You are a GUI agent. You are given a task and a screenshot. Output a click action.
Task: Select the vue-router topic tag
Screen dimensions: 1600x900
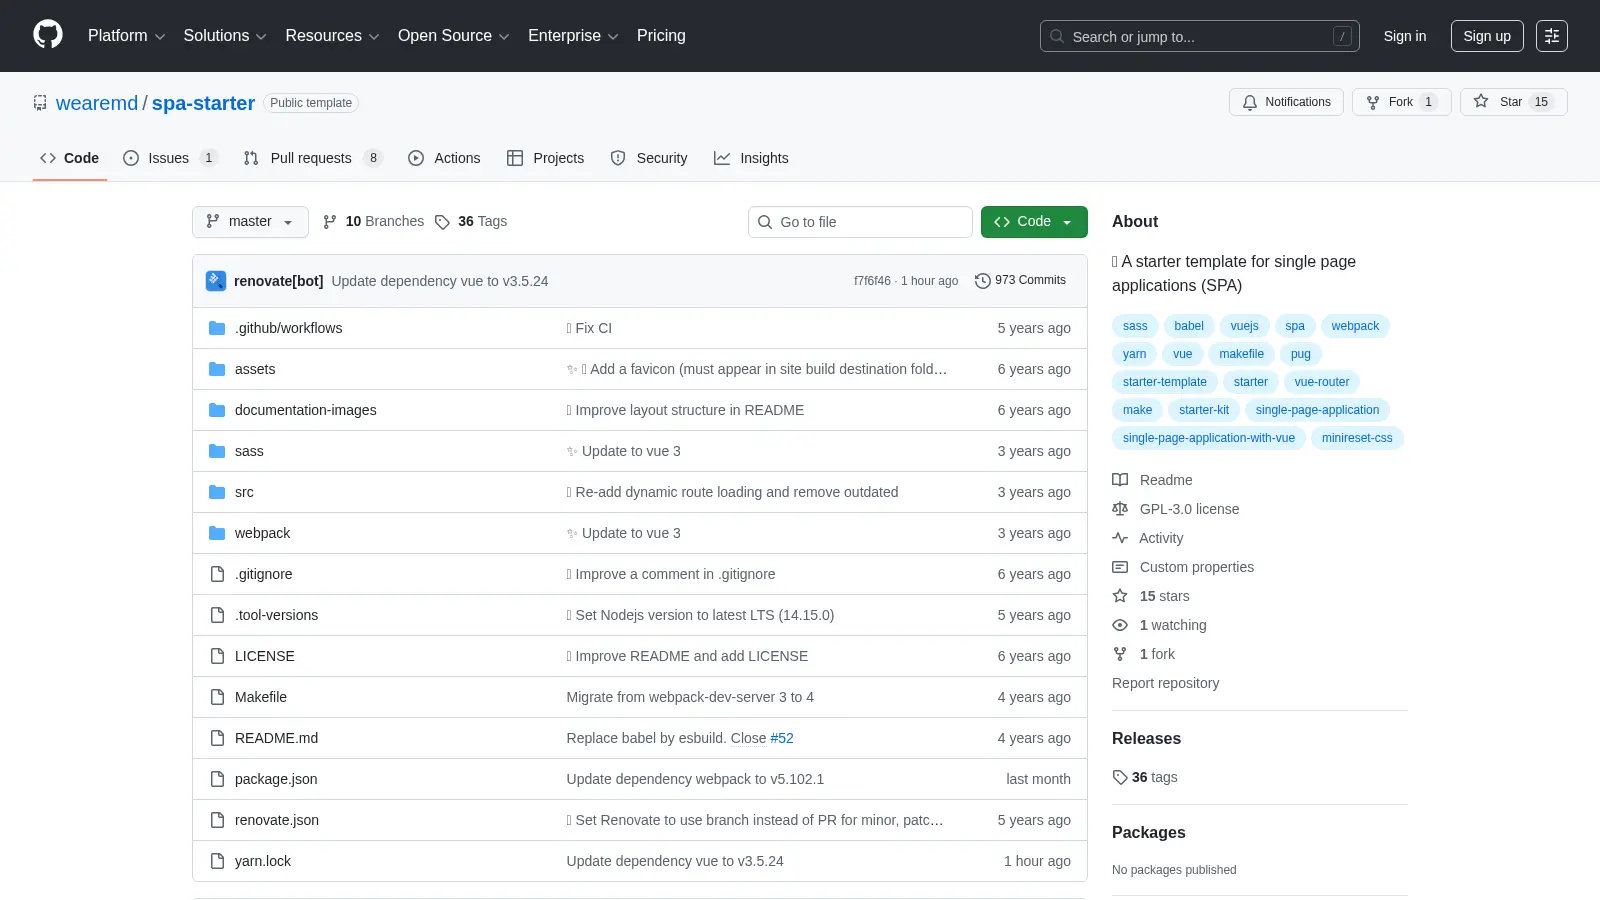tap(1322, 382)
